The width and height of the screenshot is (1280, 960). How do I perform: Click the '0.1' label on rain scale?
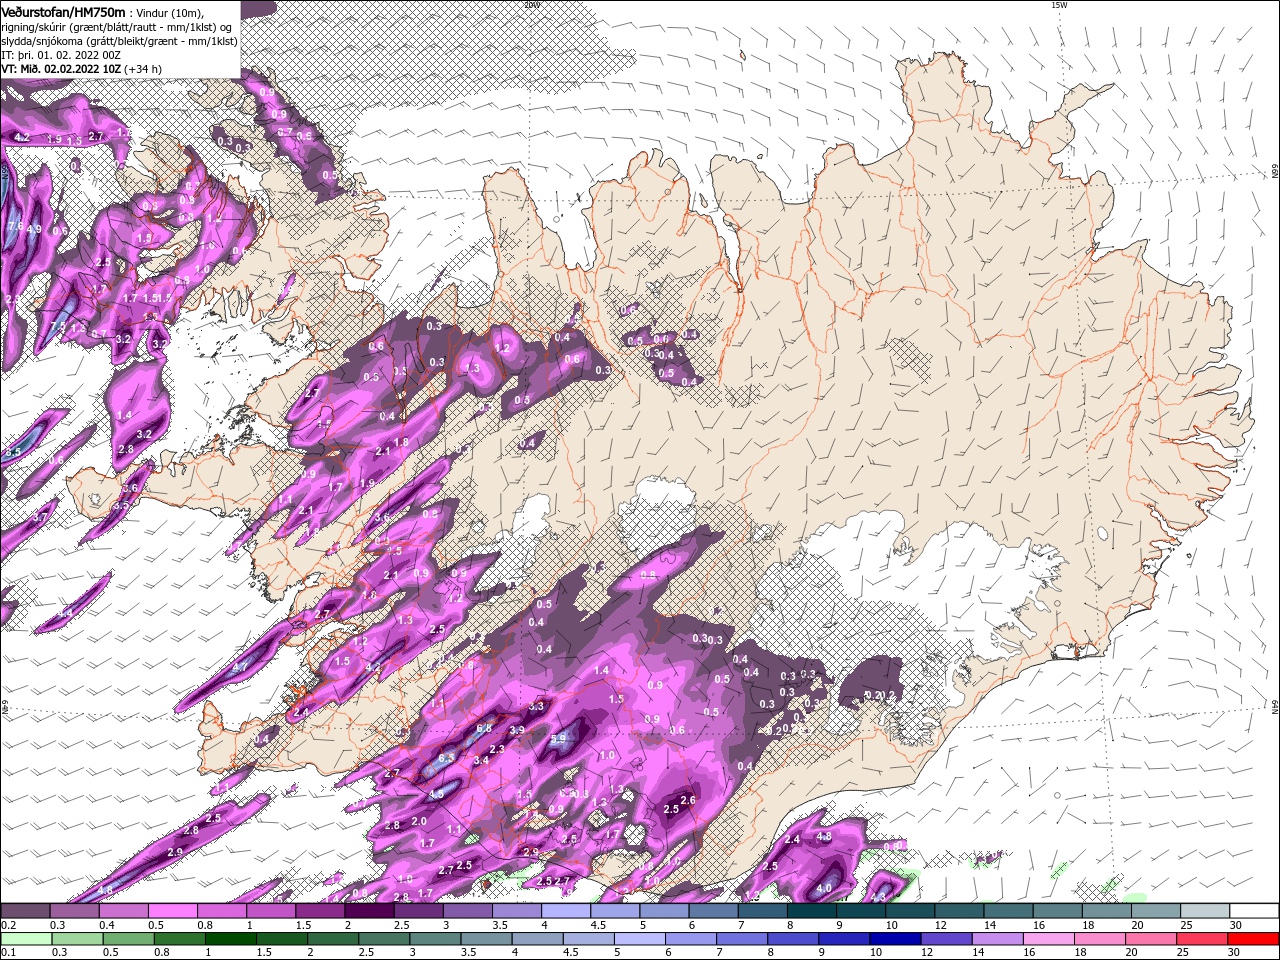(6, 953)
